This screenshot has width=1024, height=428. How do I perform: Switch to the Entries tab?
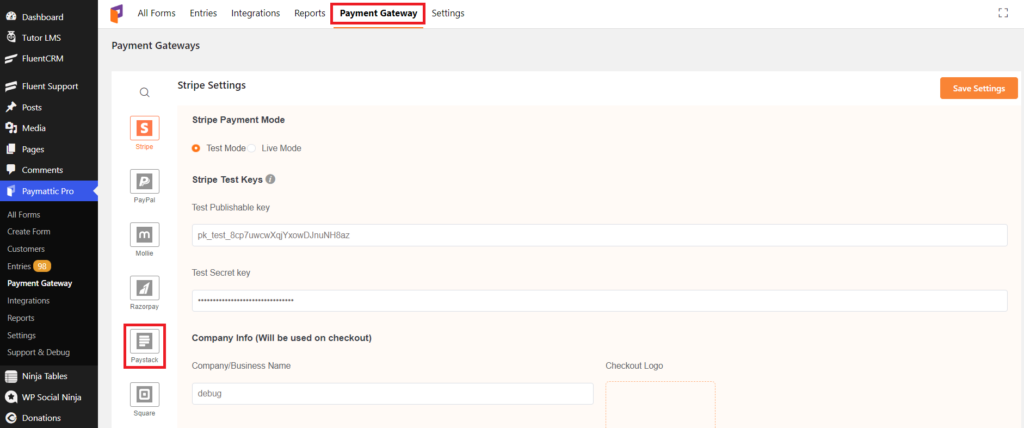coord(203,13)
